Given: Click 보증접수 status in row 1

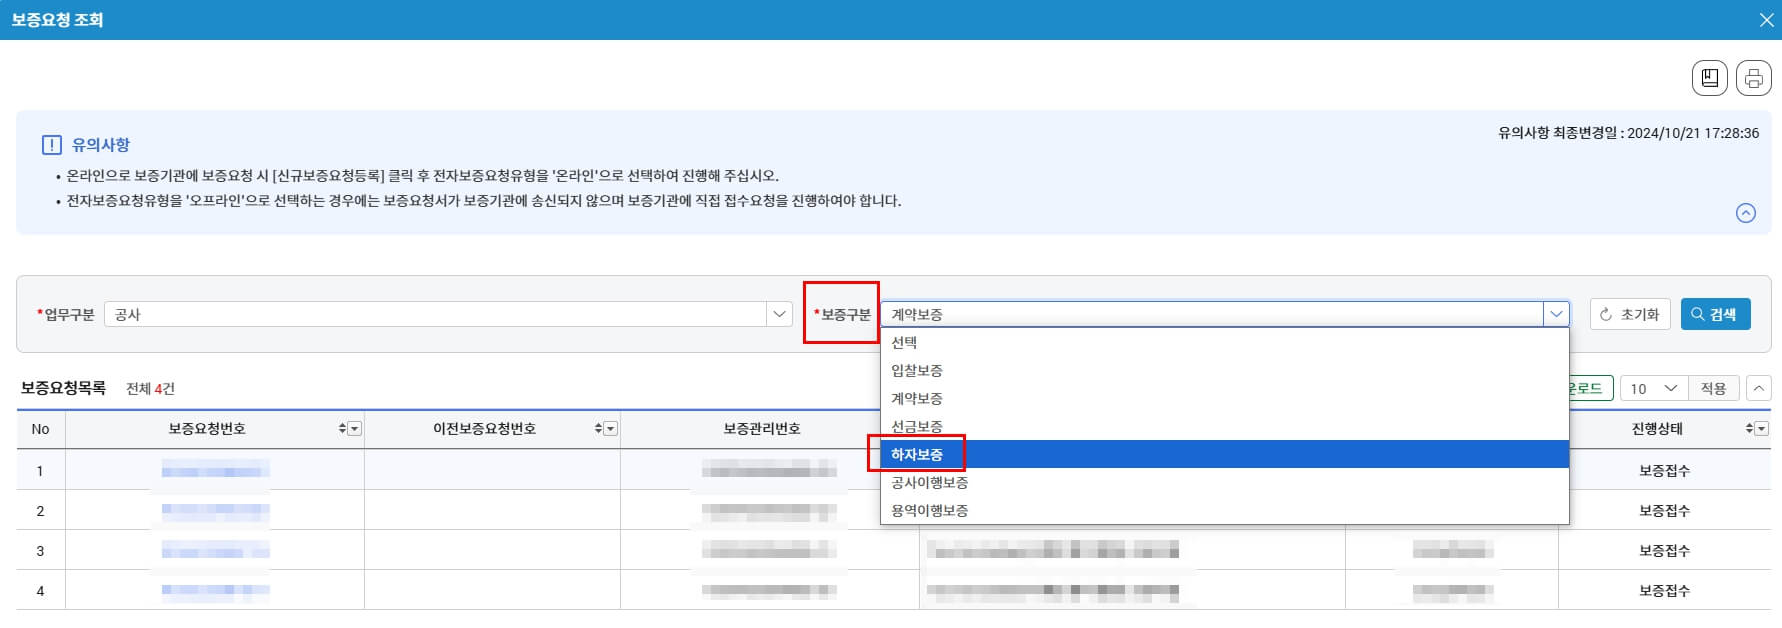Looking at the screenshot, I should [x=1664, y=470].
